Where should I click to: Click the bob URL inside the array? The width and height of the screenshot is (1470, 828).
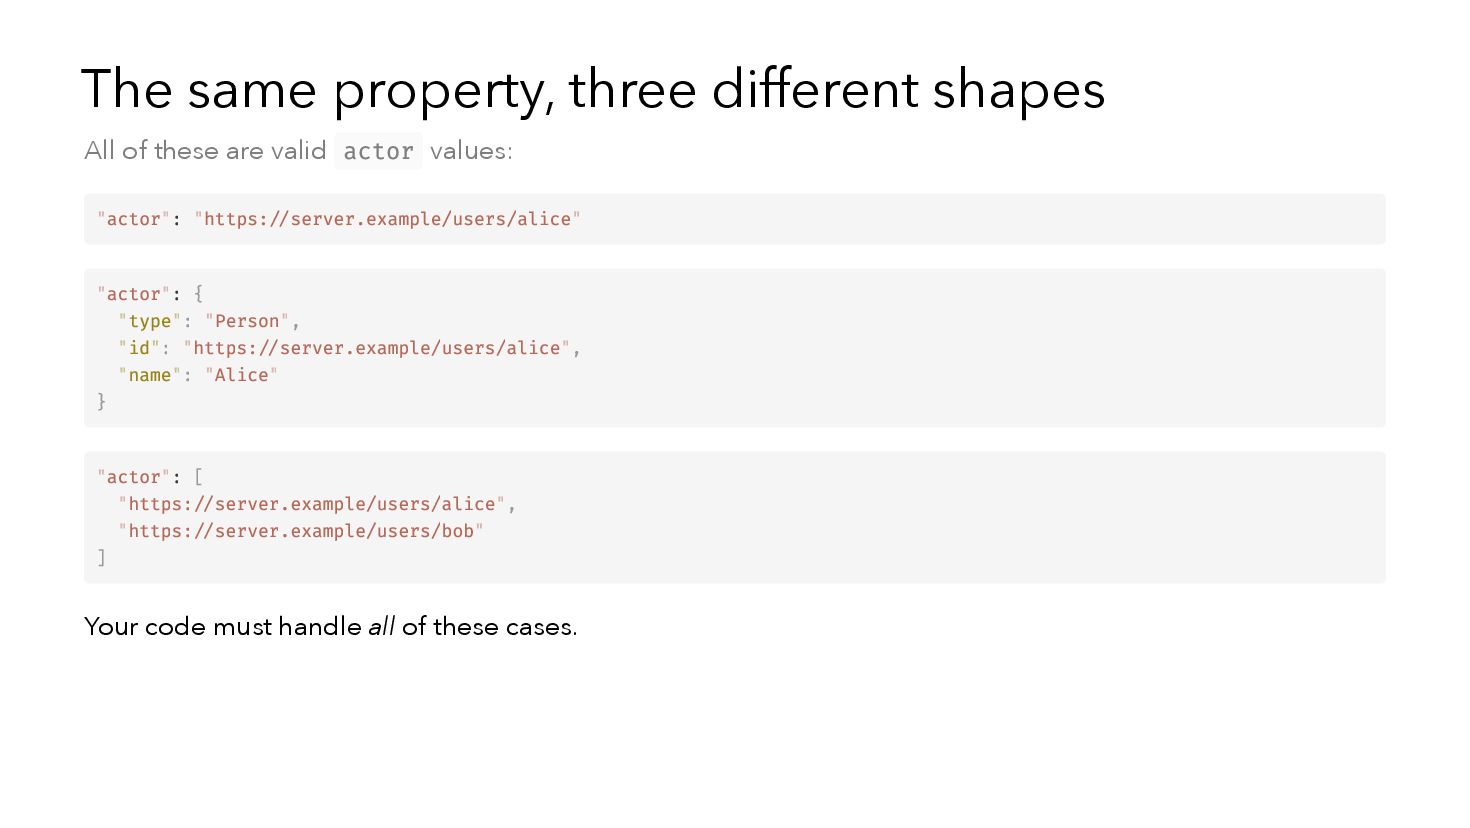click(x=301, y=531)
